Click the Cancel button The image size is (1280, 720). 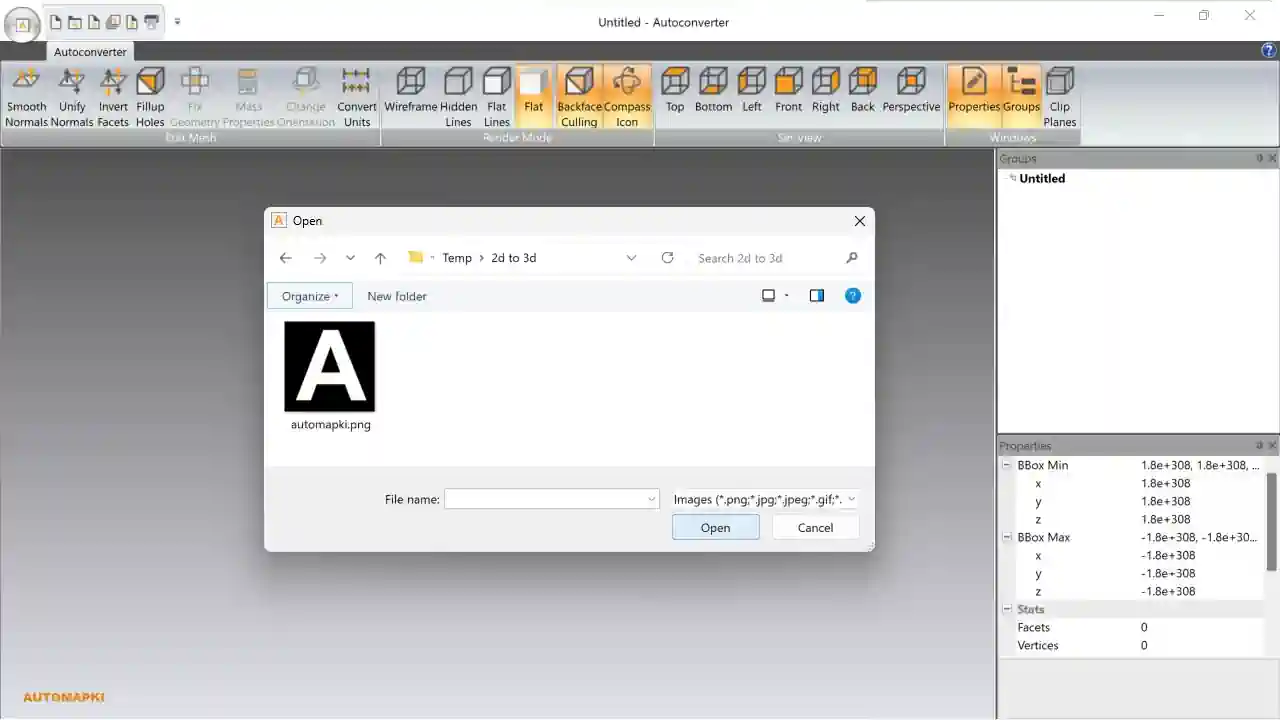[815, 527]
